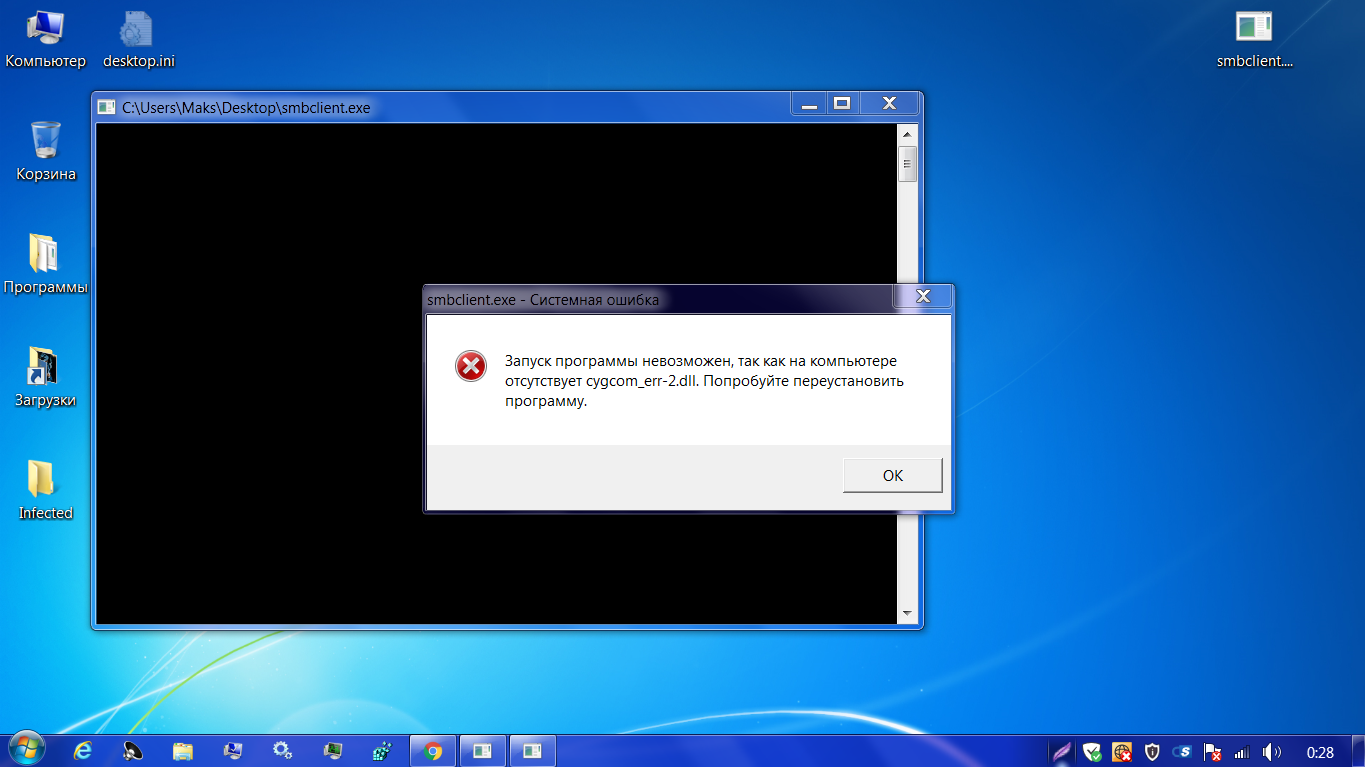The height and width of the screenshot is (767, 1365).
Task: Open Action Center flag icon in tray
Action: tap(1212, 752)
